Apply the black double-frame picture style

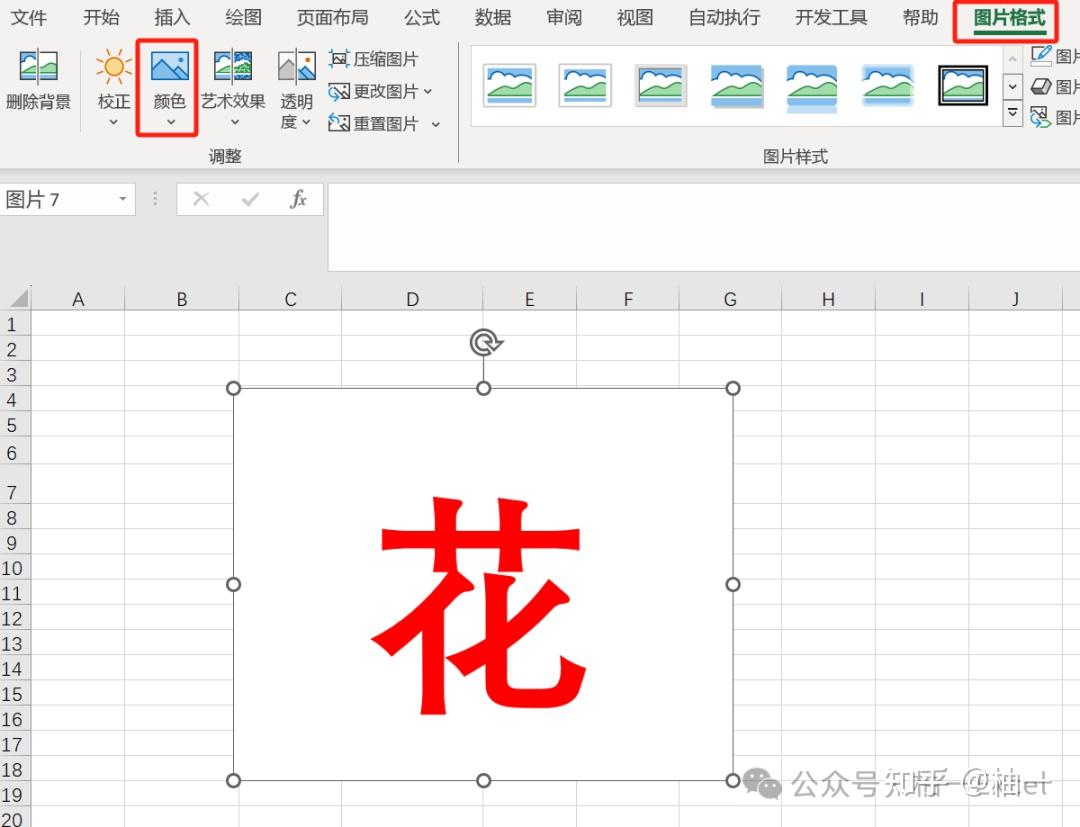pyautogui.click(x=963, y=85)
